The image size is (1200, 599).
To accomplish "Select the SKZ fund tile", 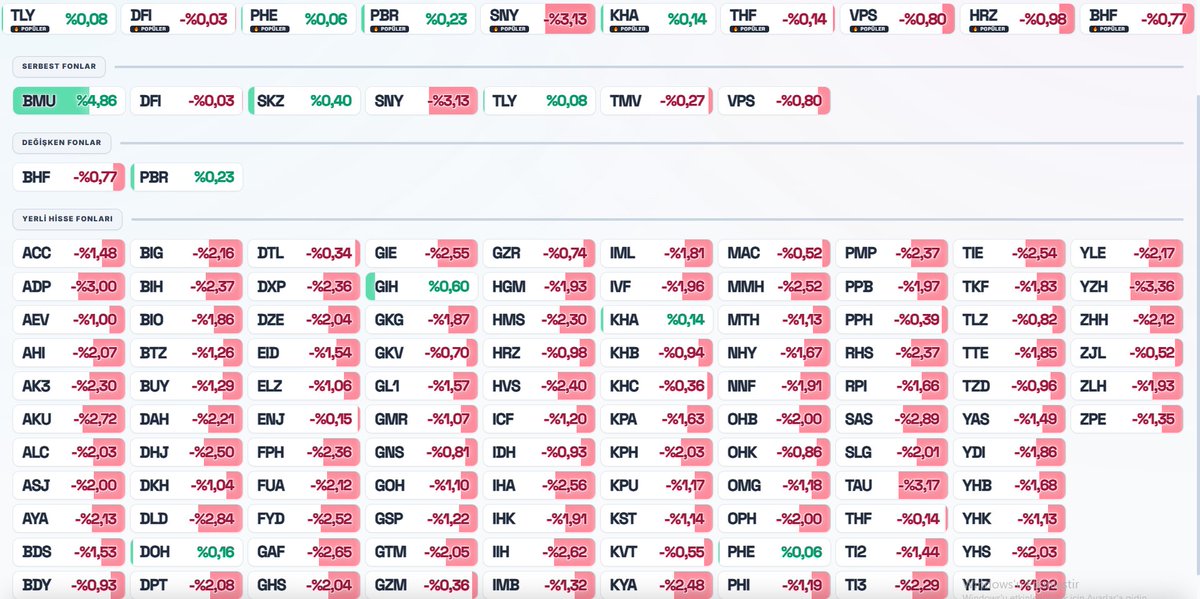I will 304,101.
